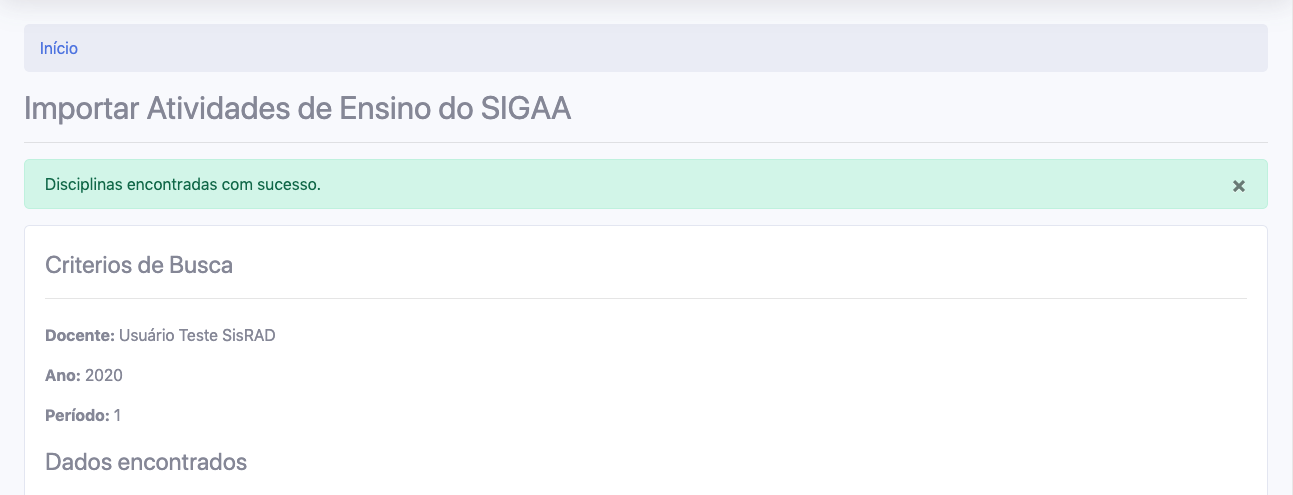Click the 'Período:' label
This screenshot has height=495, width=1293.
pos(77,415)
